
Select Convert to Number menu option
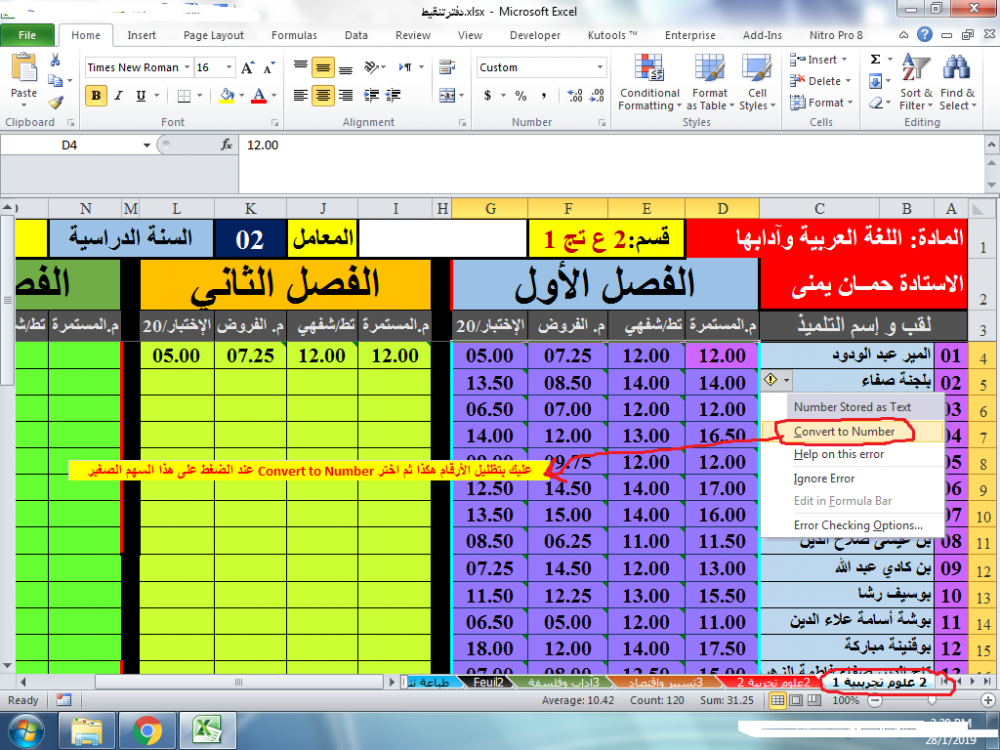pyautogui.click(x=844, y=431)
